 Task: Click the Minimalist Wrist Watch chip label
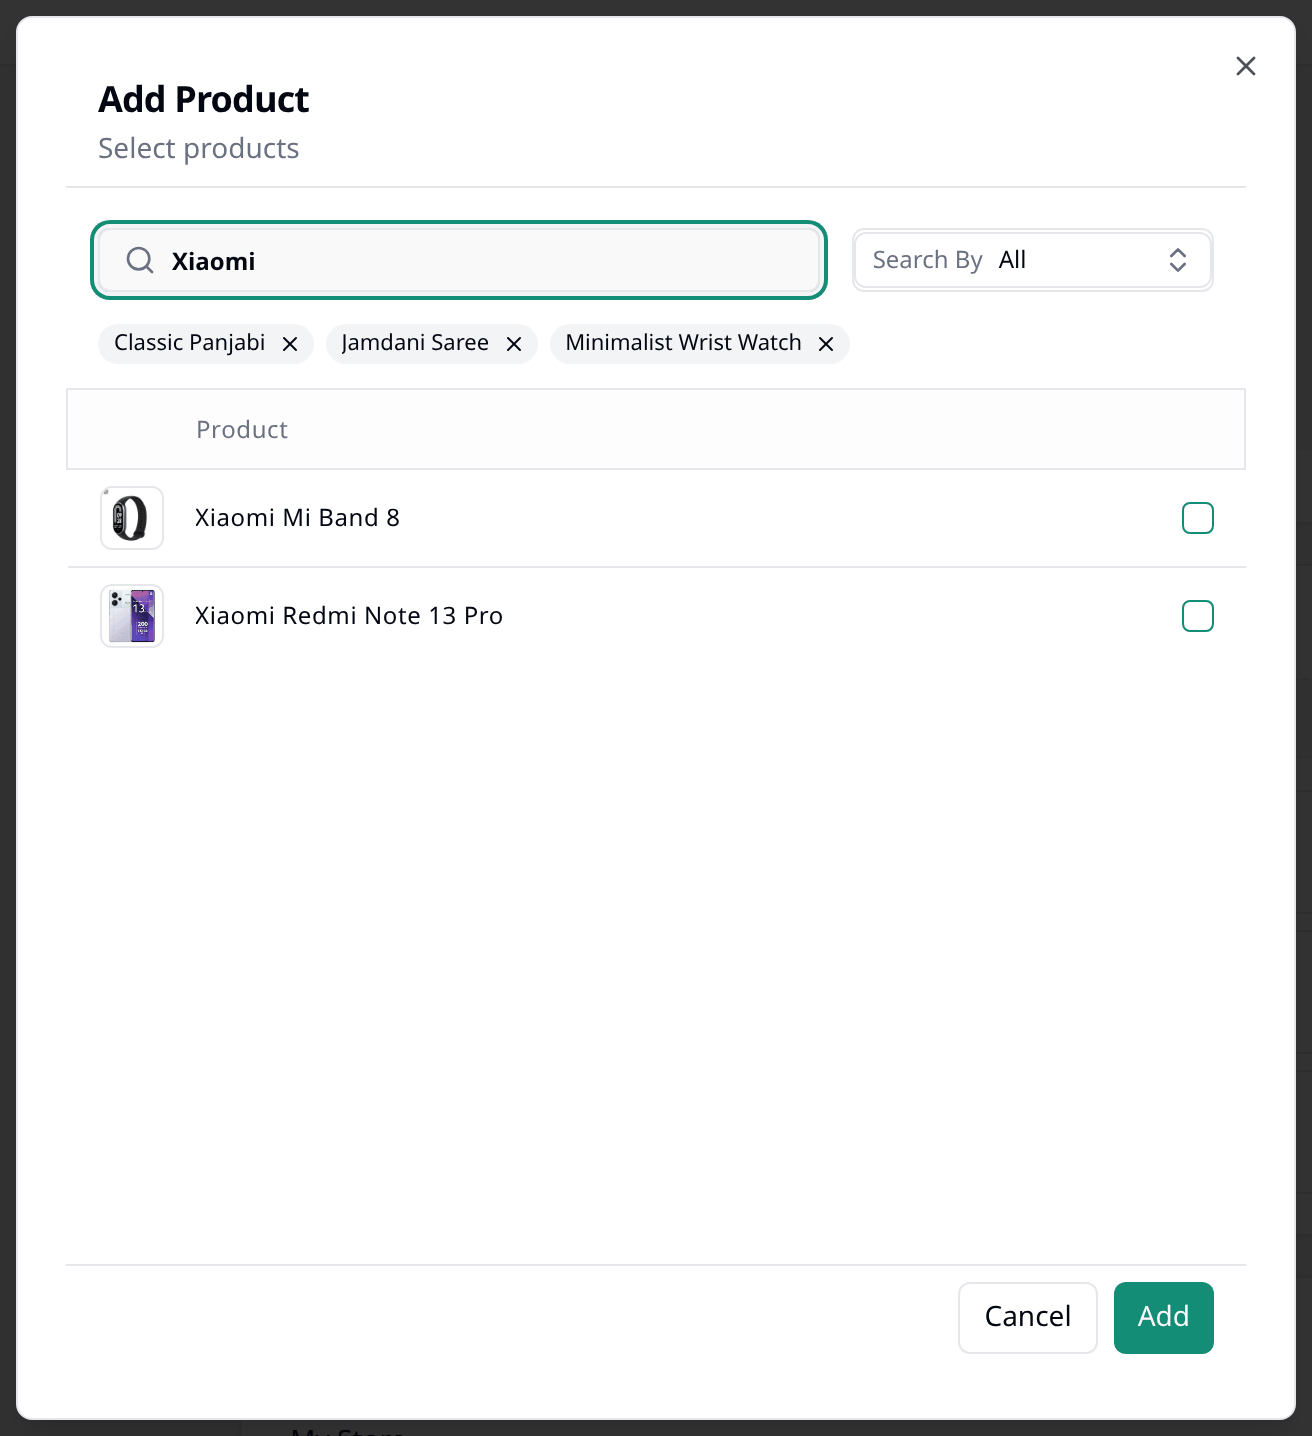(684, 343)
